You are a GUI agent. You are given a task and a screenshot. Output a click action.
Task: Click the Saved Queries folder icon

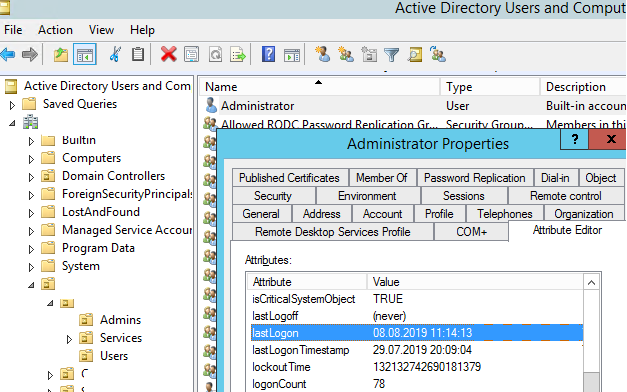[x=29, y=104]
